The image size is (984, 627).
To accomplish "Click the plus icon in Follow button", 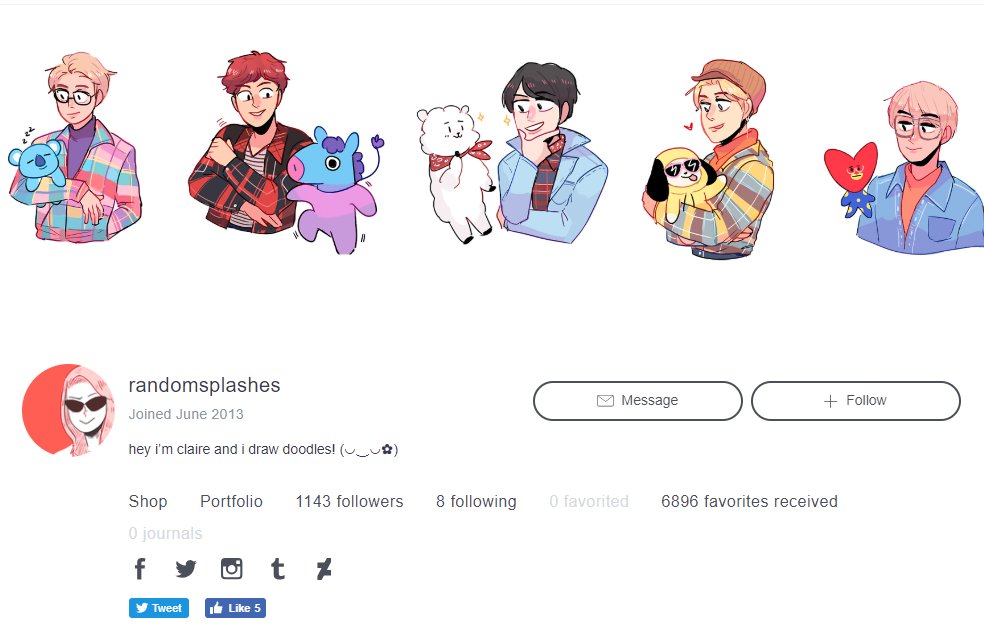I will point(830,401).
